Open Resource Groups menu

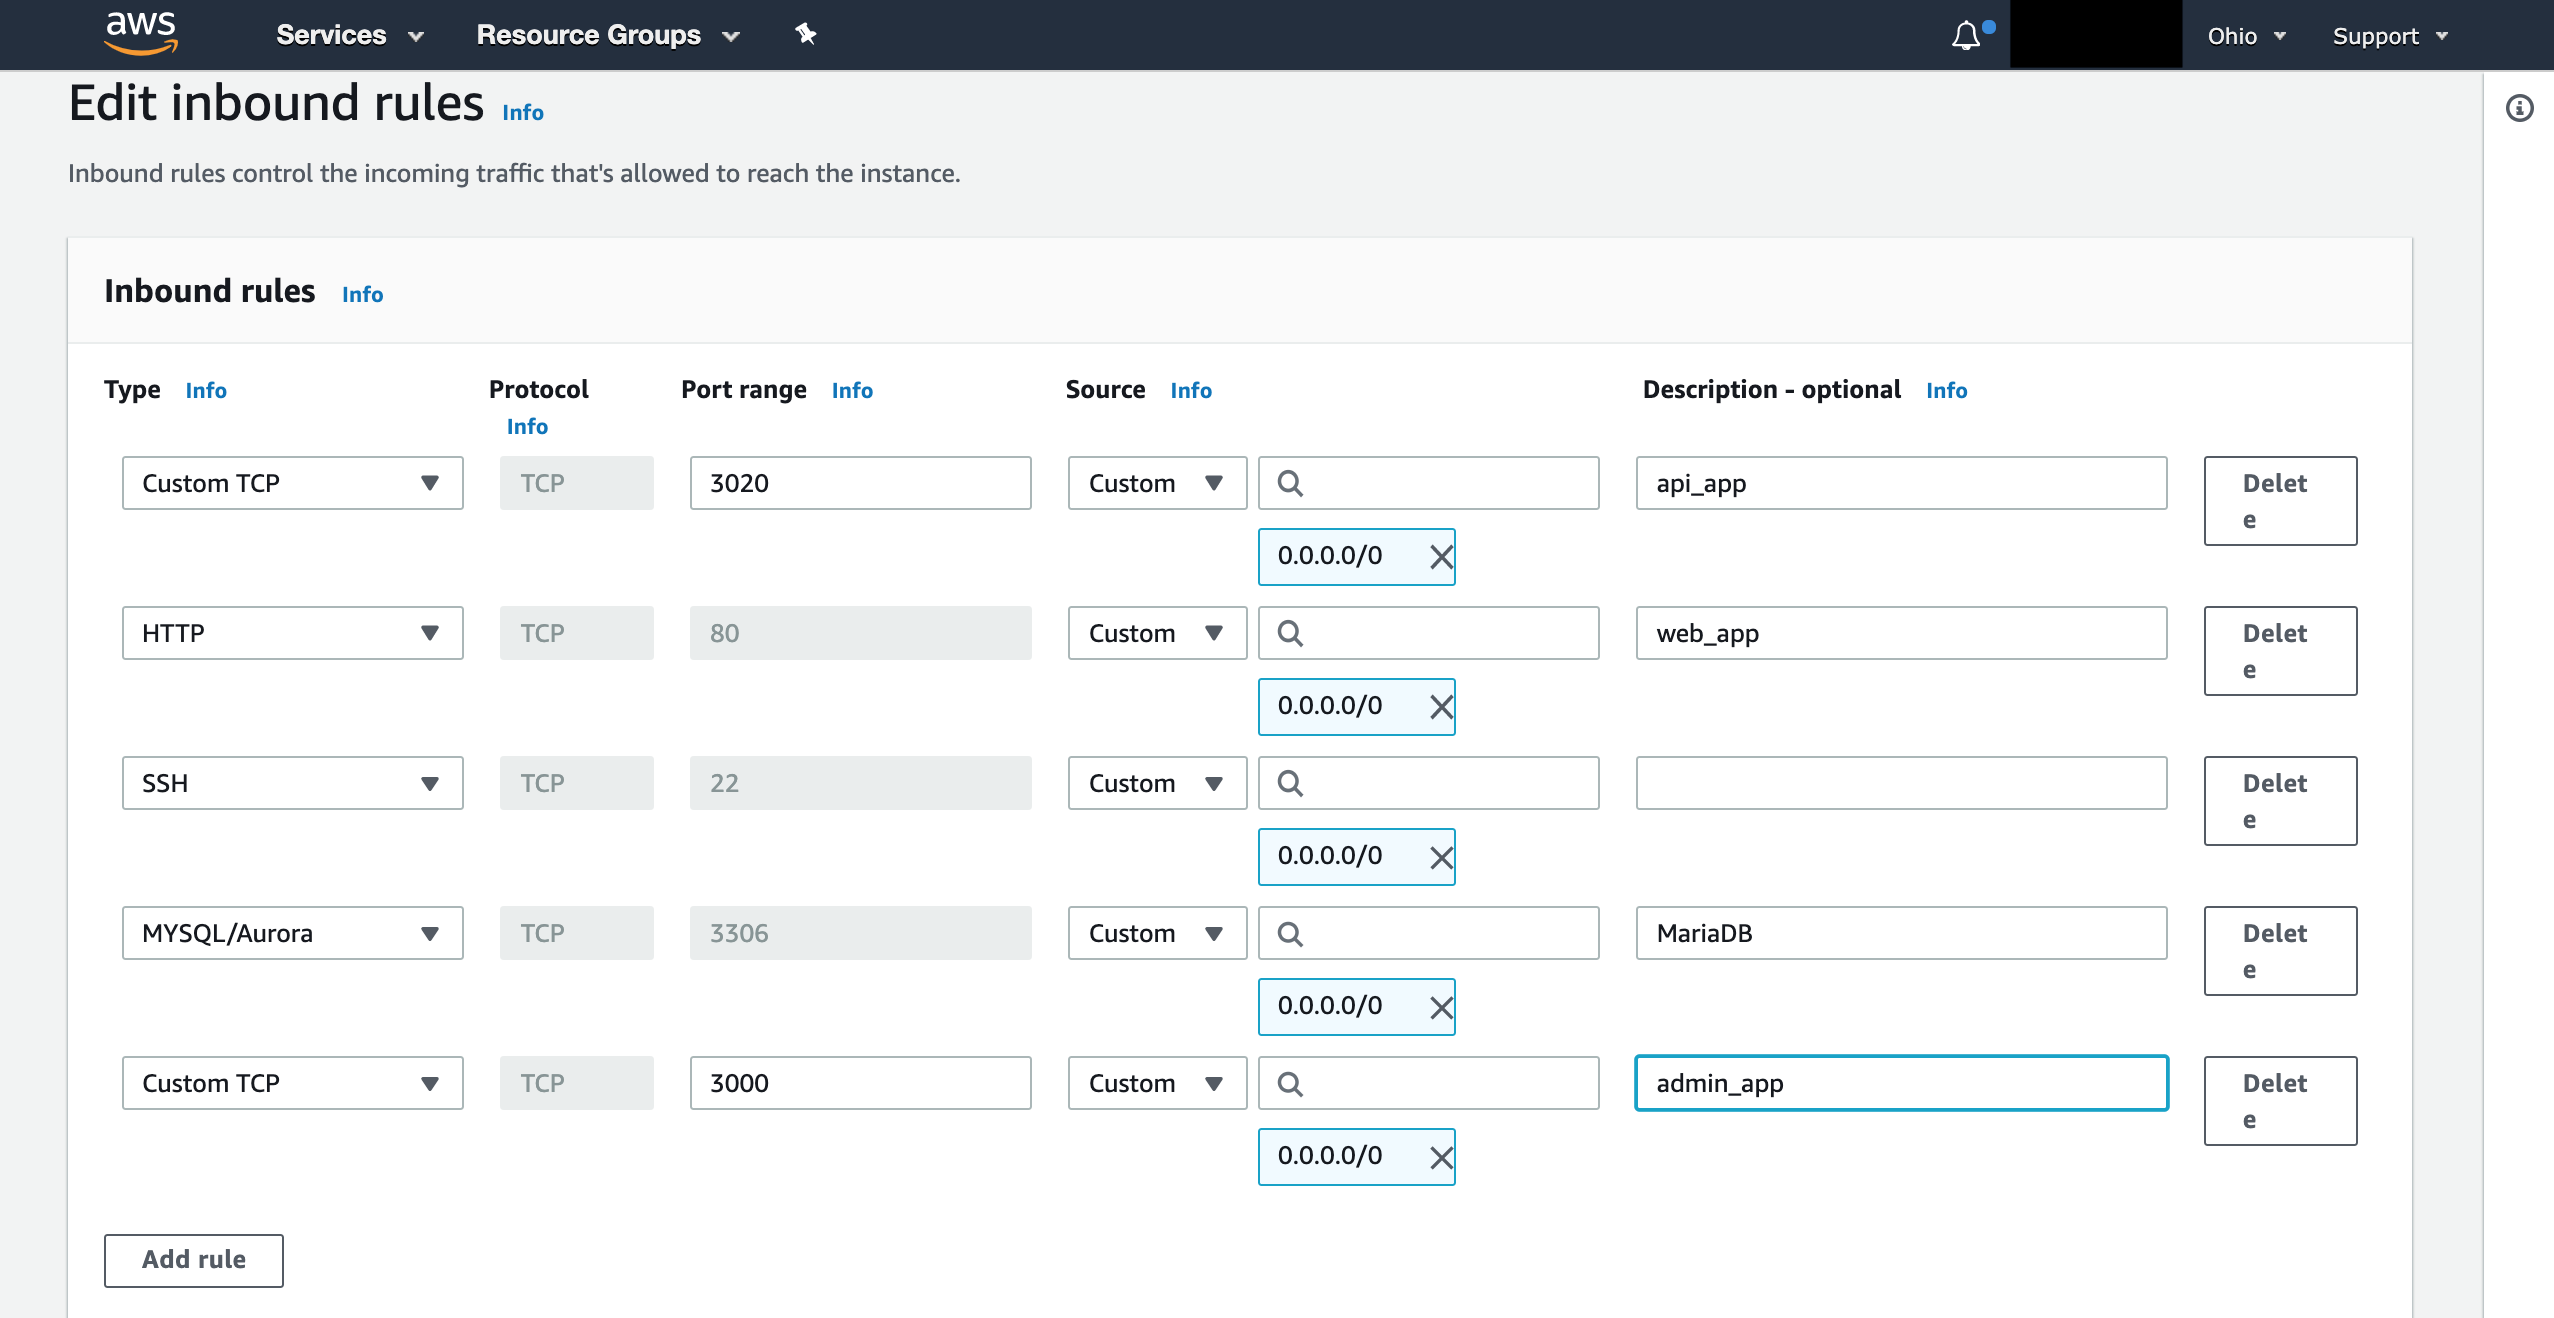click(608, 35)
